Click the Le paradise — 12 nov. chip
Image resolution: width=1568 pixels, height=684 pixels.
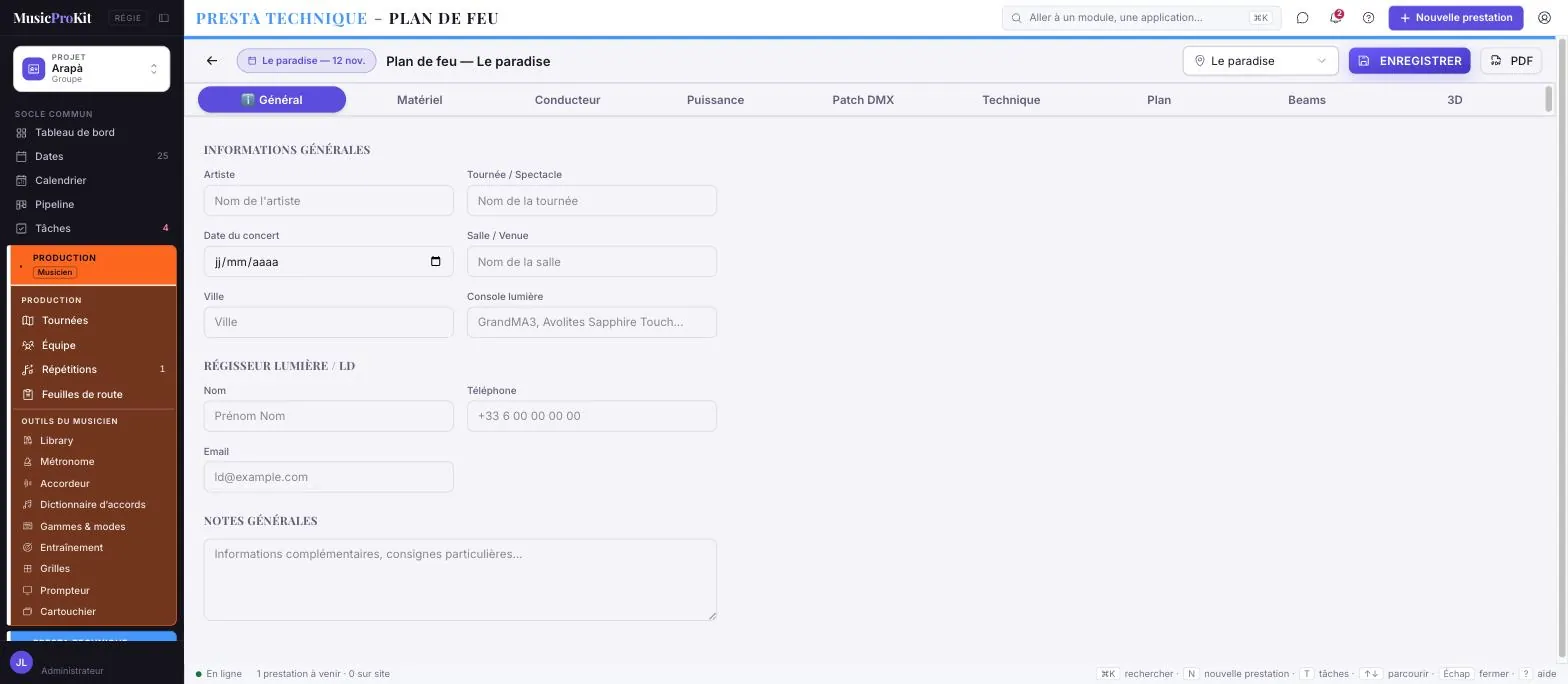(x=306, y=61)
